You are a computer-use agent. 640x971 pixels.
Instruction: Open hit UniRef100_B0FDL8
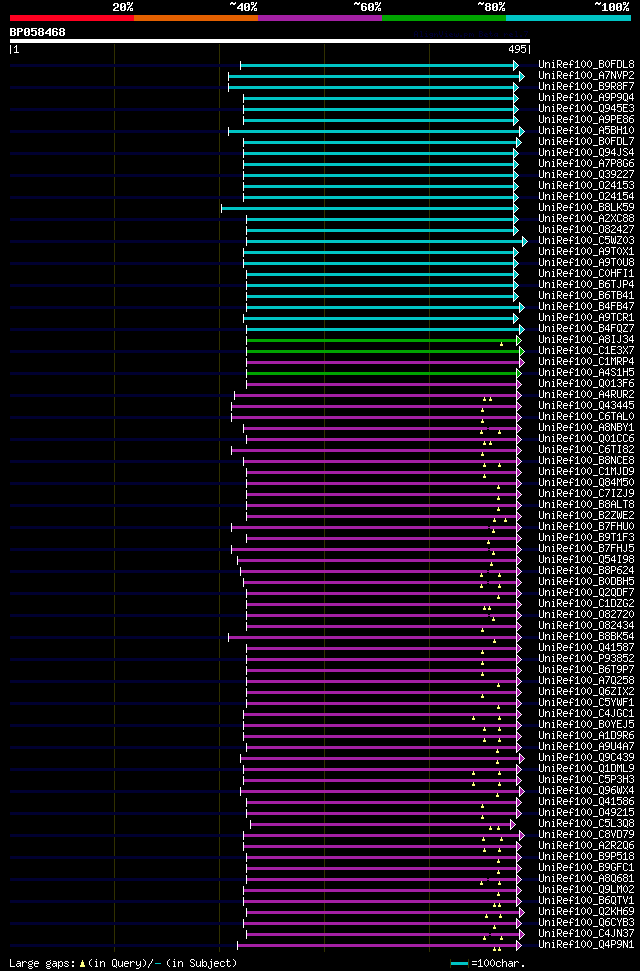pyautogui.click(x=586, y=64)
